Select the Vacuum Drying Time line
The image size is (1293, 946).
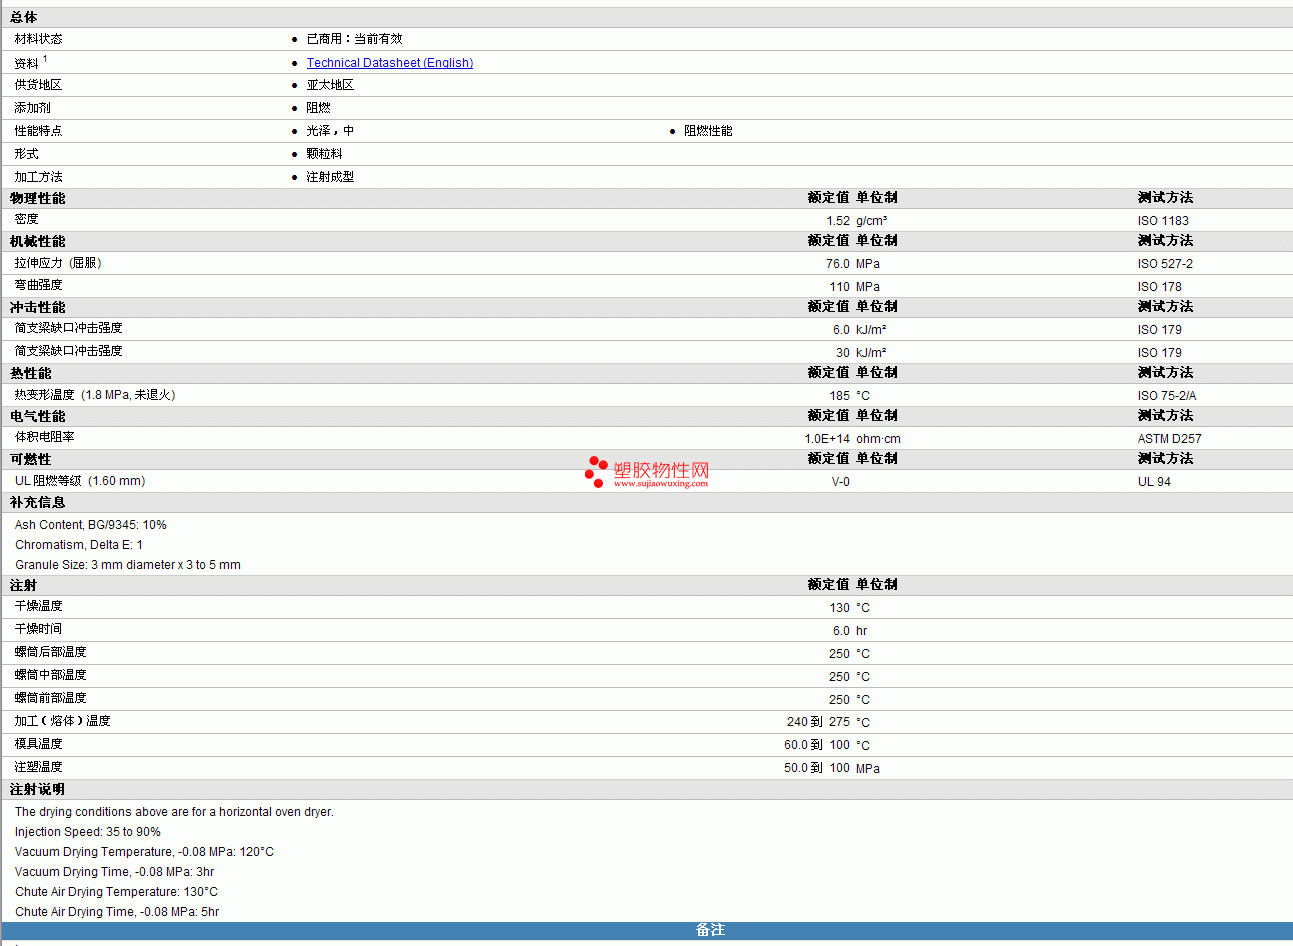point(114,872)
